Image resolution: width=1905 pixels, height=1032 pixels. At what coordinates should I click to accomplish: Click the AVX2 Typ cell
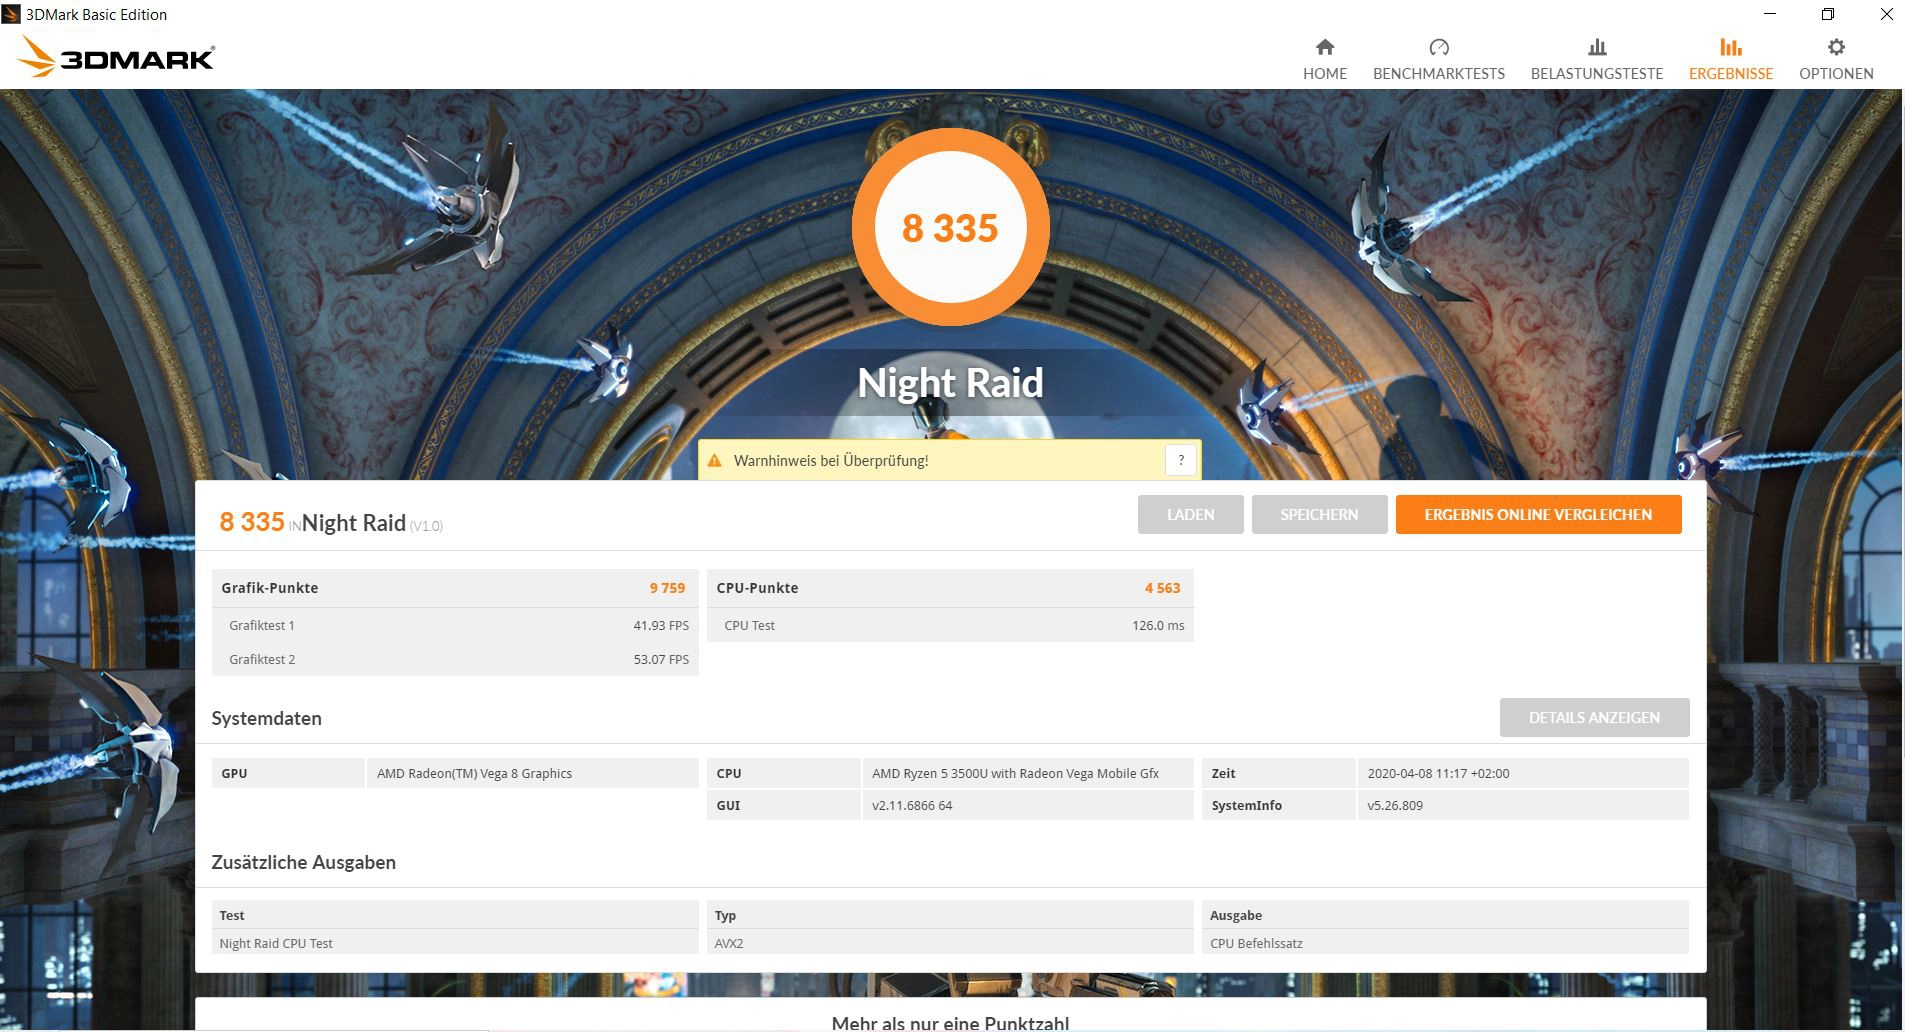click(950, 943)
